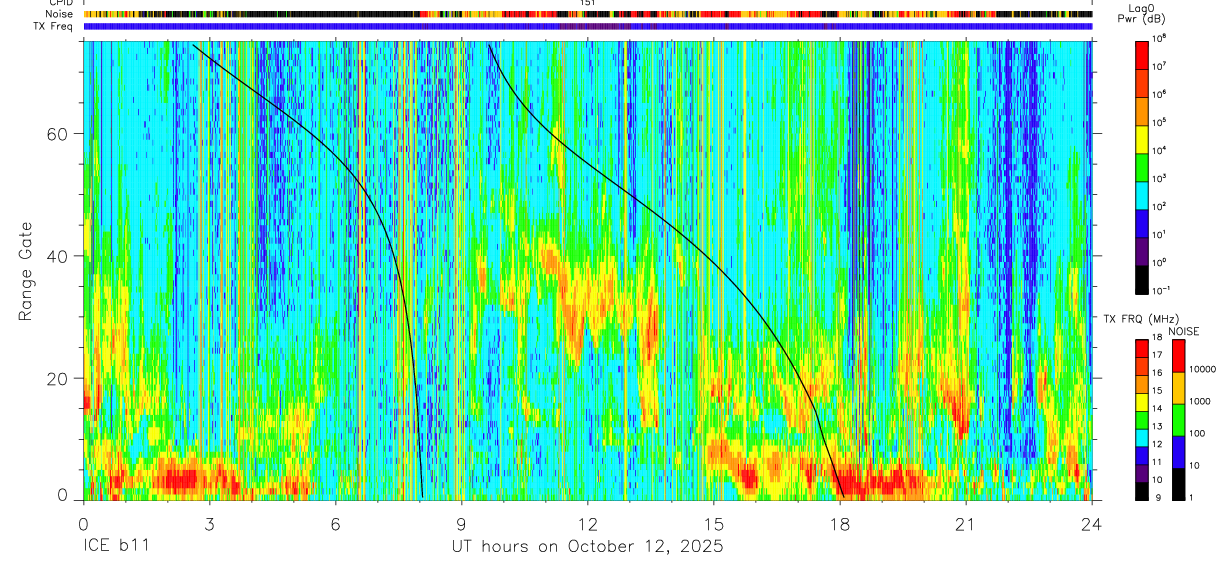1228x567 pixels.
Task: Click the red 10^8 segment of Lag0 power colorbar
Action: click(x=1142, y=55)
